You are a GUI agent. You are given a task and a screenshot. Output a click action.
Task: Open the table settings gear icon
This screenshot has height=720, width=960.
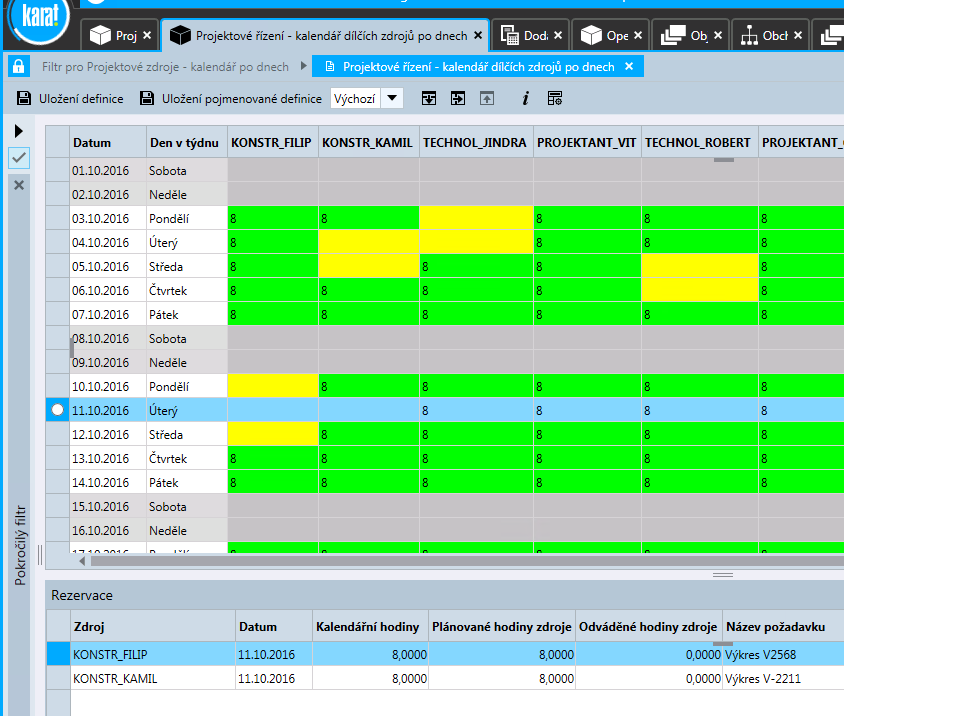tap(555, 98)
